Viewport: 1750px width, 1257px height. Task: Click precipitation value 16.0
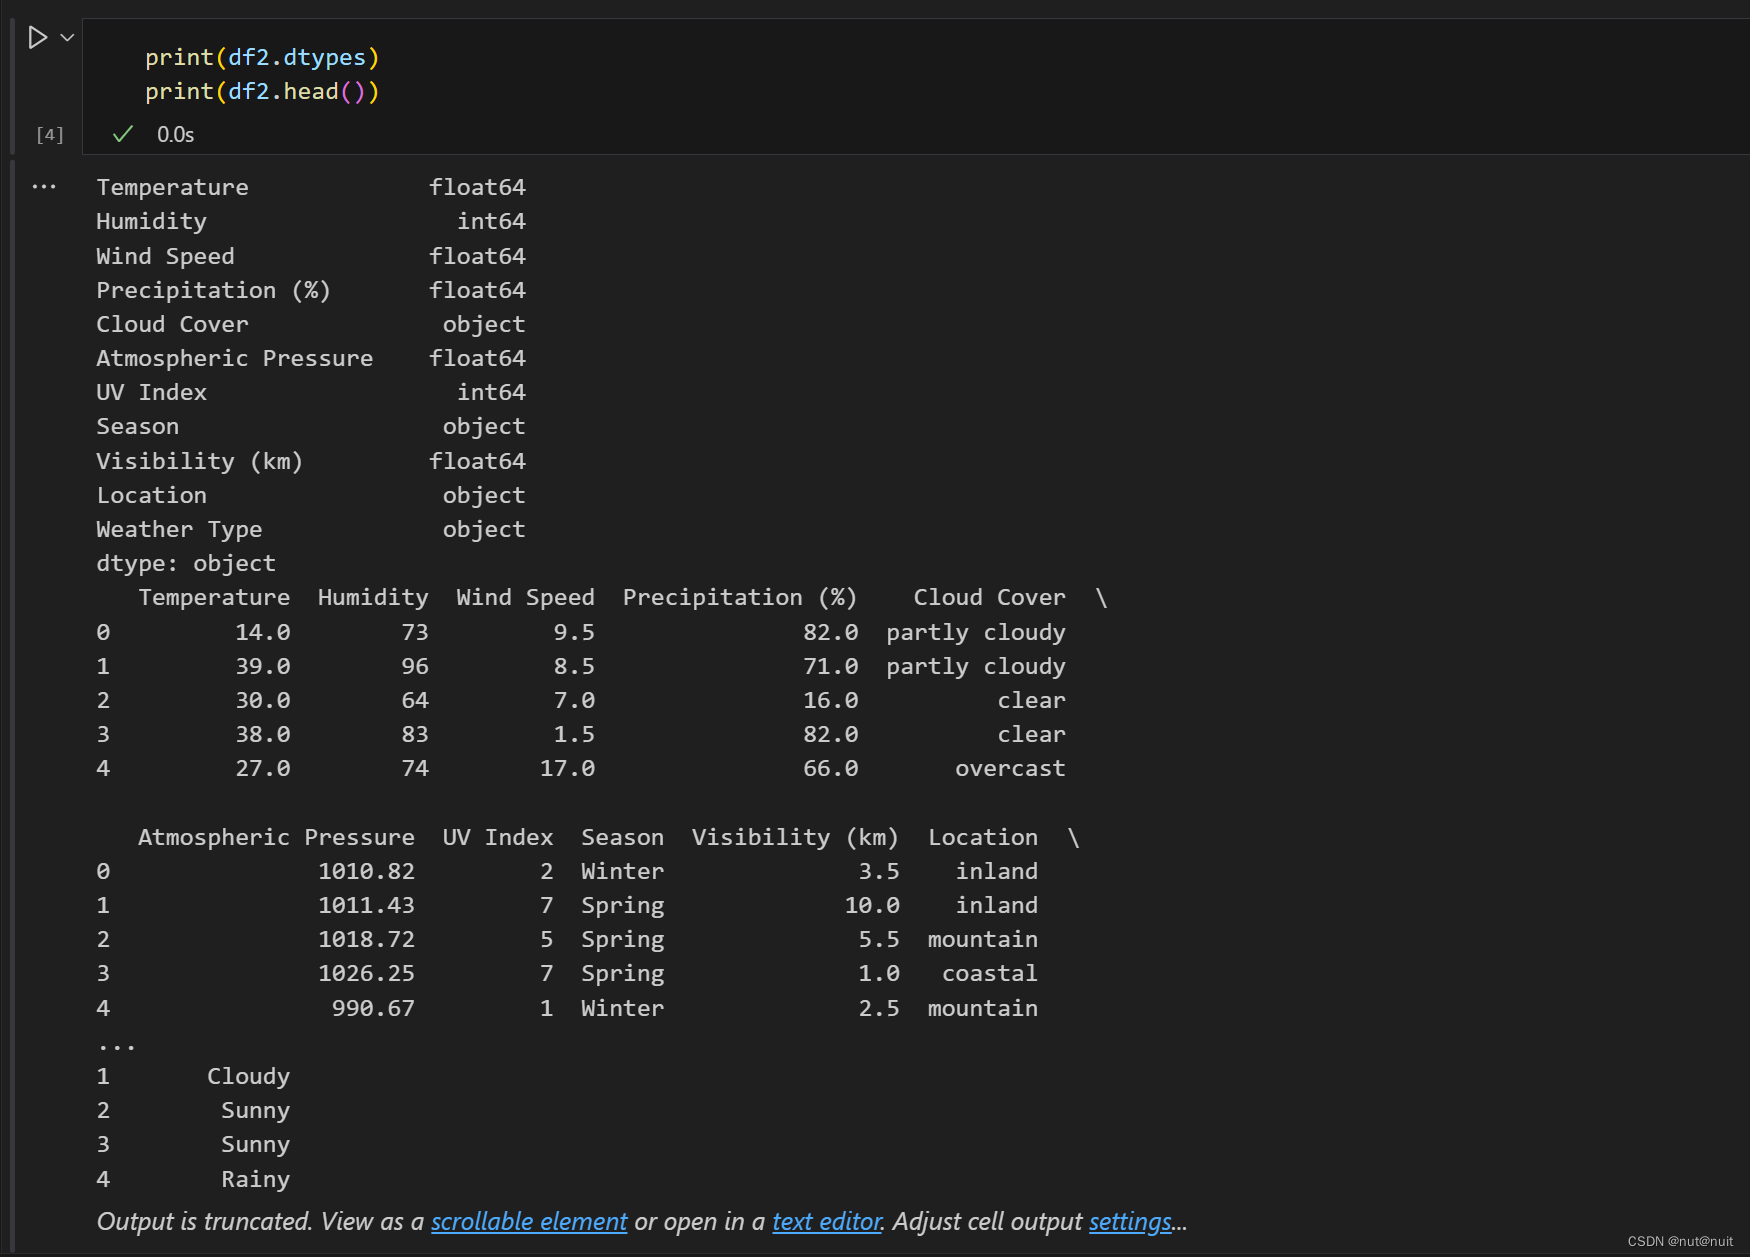[831, 700]
